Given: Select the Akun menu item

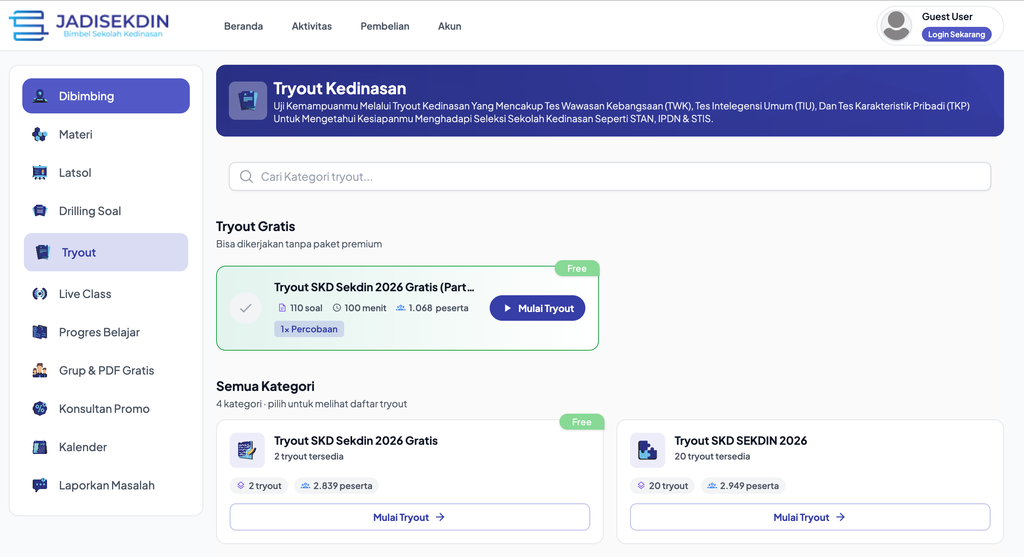Looking at the screenshot, I should pos(449,26).
